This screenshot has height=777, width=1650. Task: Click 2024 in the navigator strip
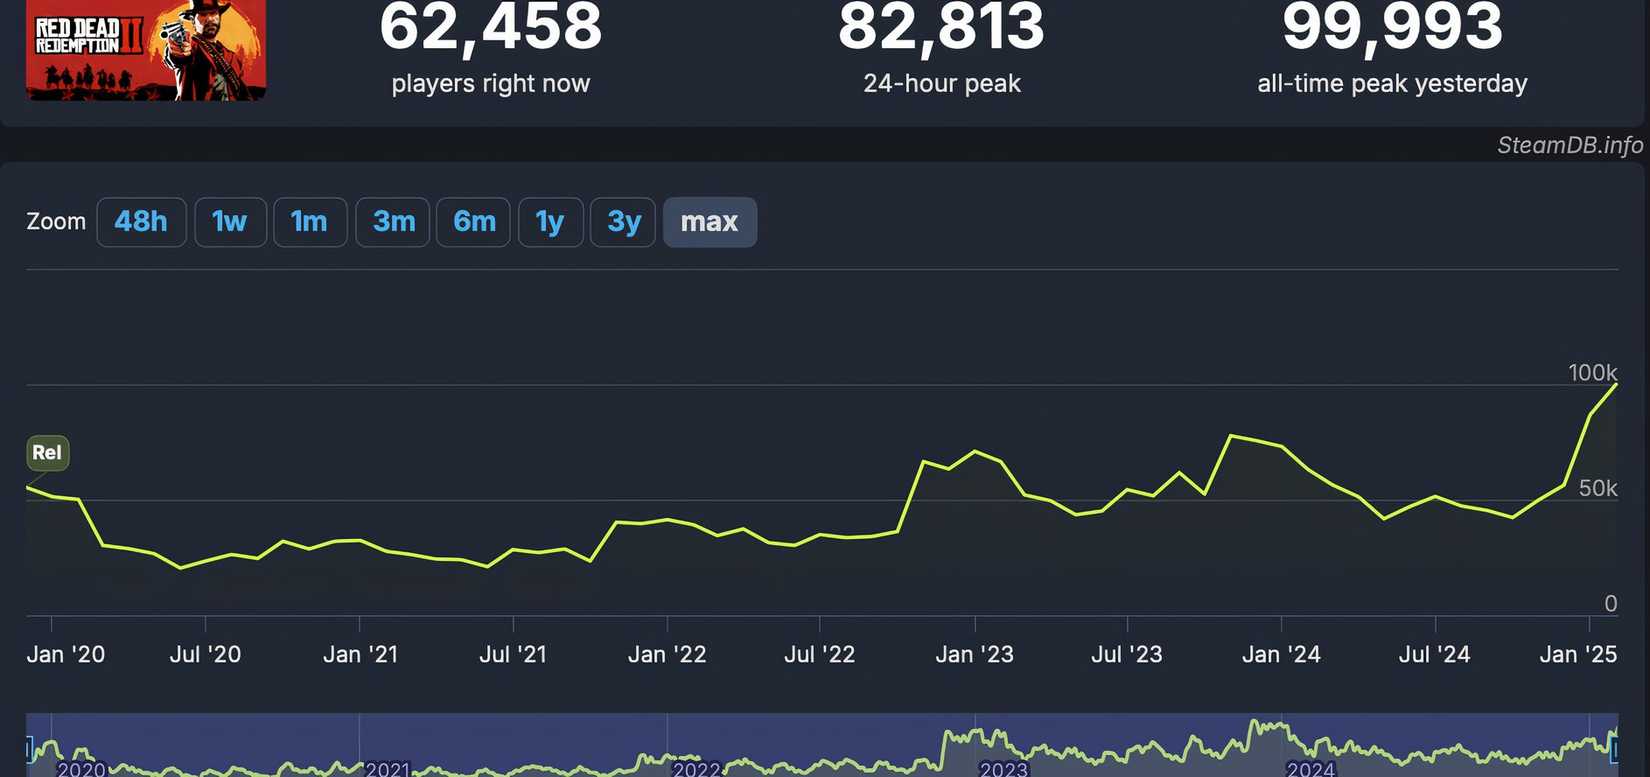[1310, 768]
